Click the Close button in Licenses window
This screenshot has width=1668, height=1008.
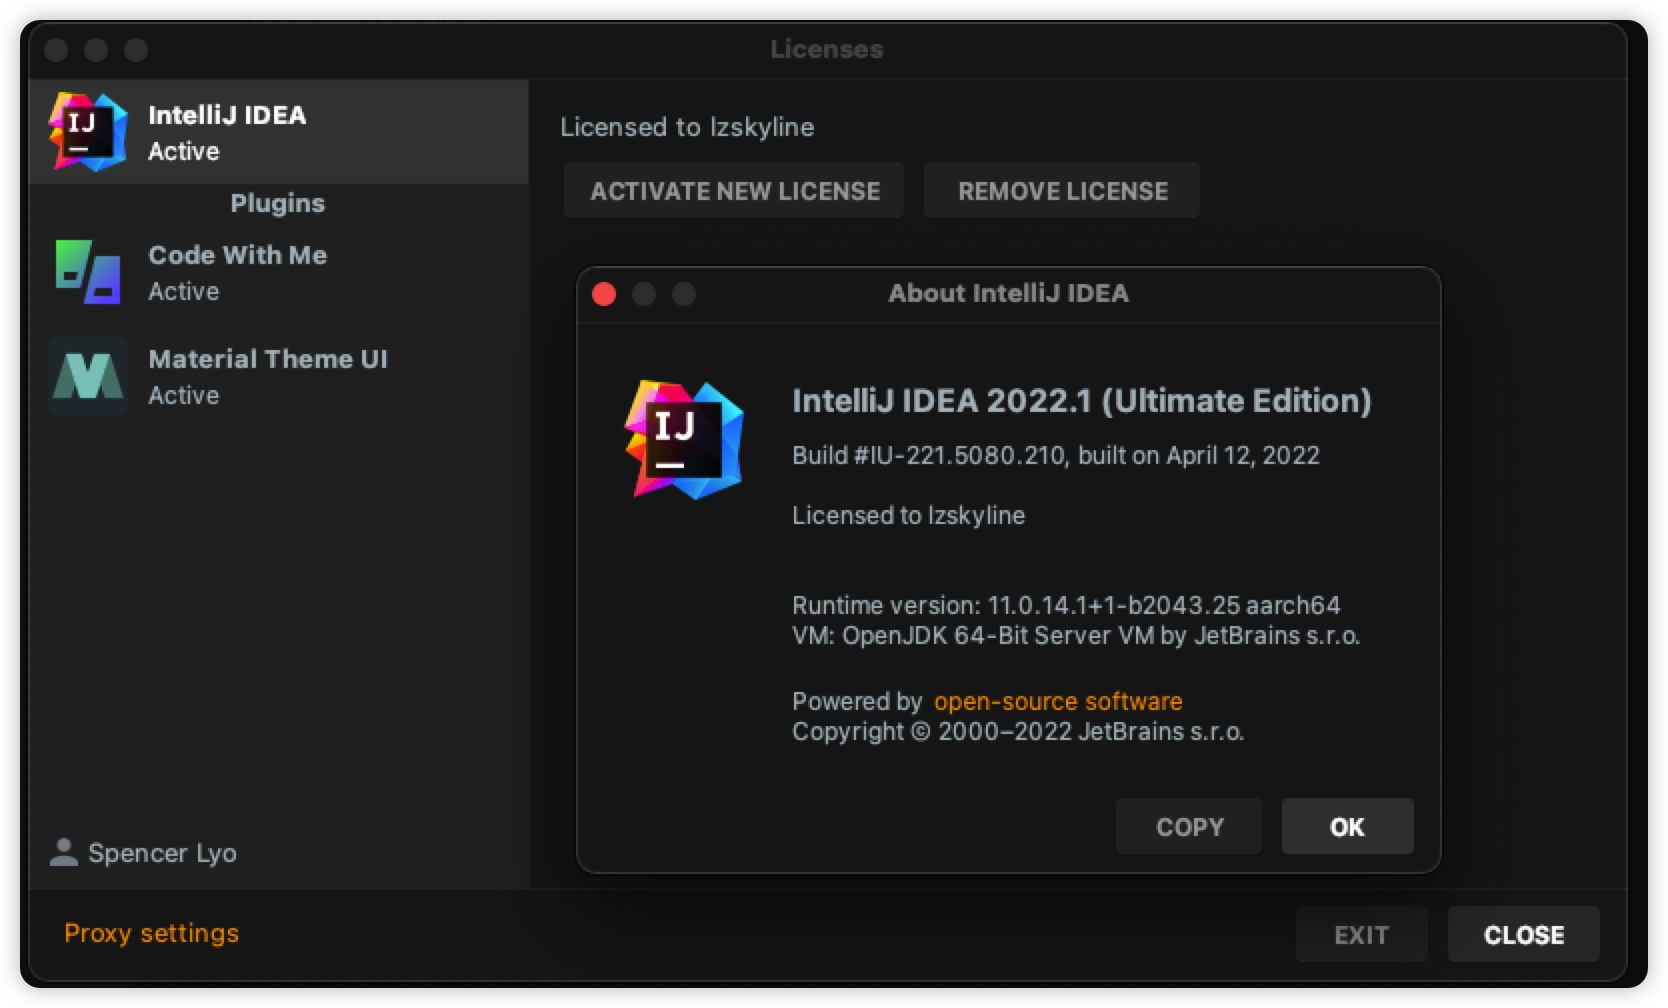tap(1523, 934)
